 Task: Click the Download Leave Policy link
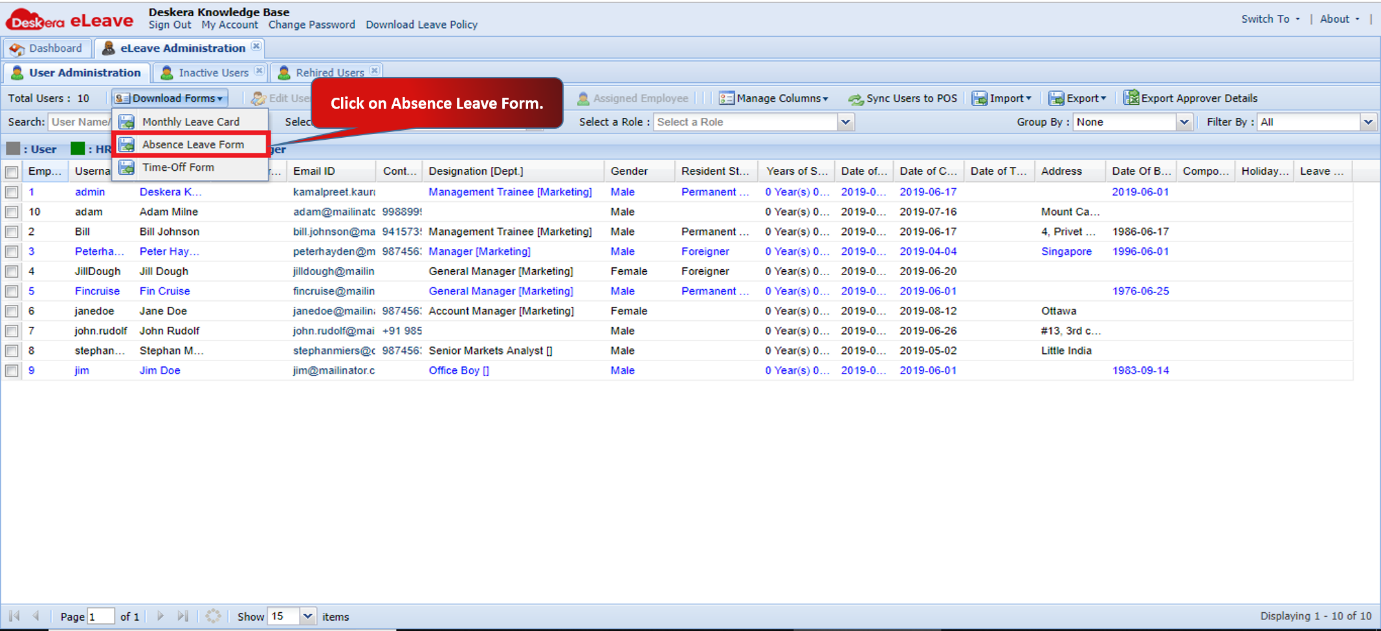click(x=422, y=25)
